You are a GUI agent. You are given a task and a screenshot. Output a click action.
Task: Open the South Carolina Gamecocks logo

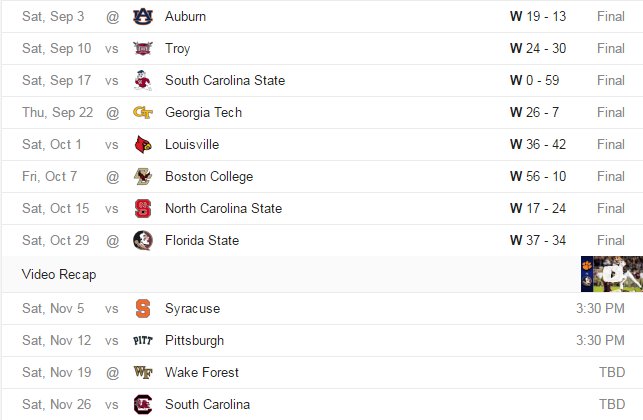click(143, 404)
